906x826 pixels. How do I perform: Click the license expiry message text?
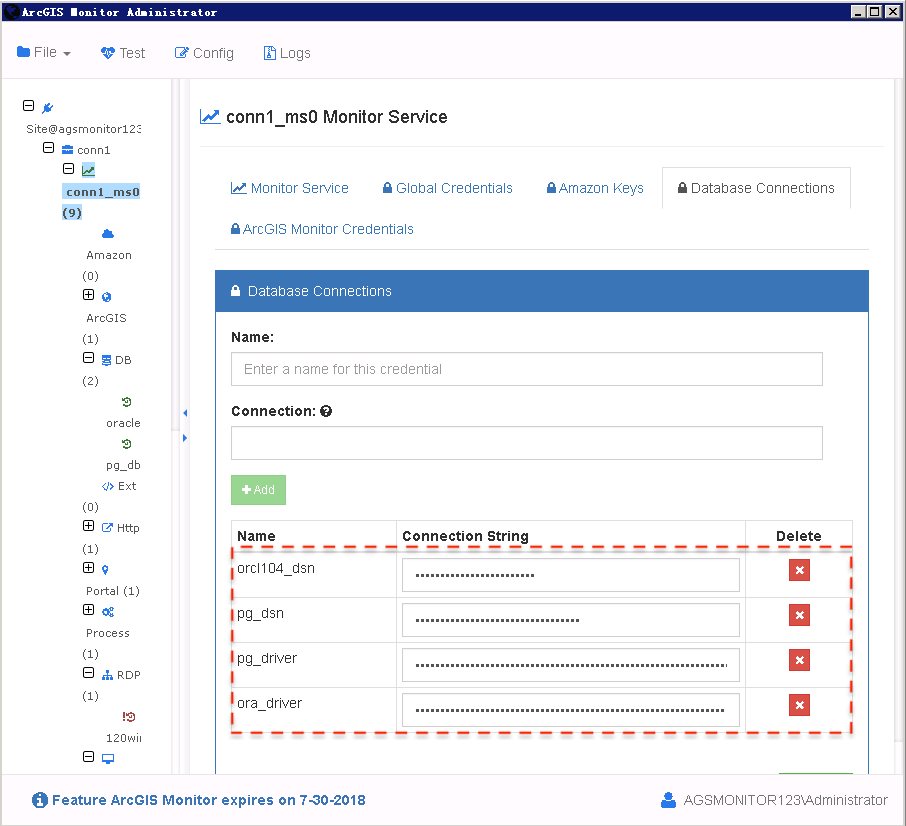coord(209,800)
